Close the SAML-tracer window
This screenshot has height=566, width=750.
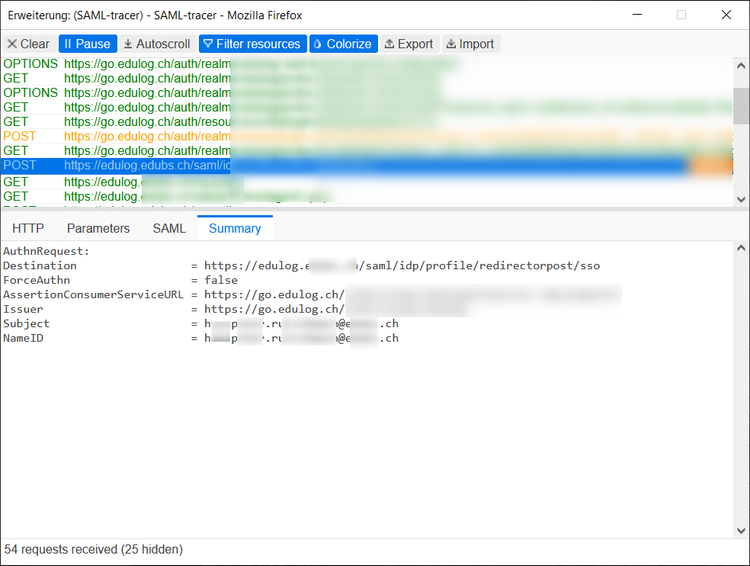[x=726, y=15]
